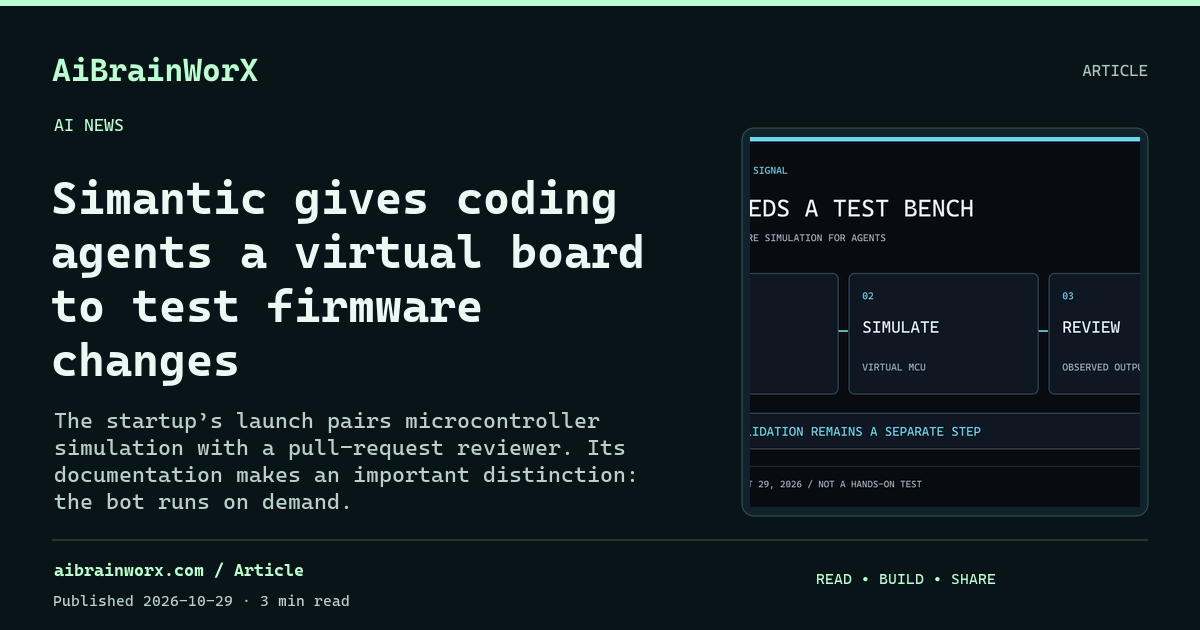Select the AI NEWS category tag

tap(89, 125)
